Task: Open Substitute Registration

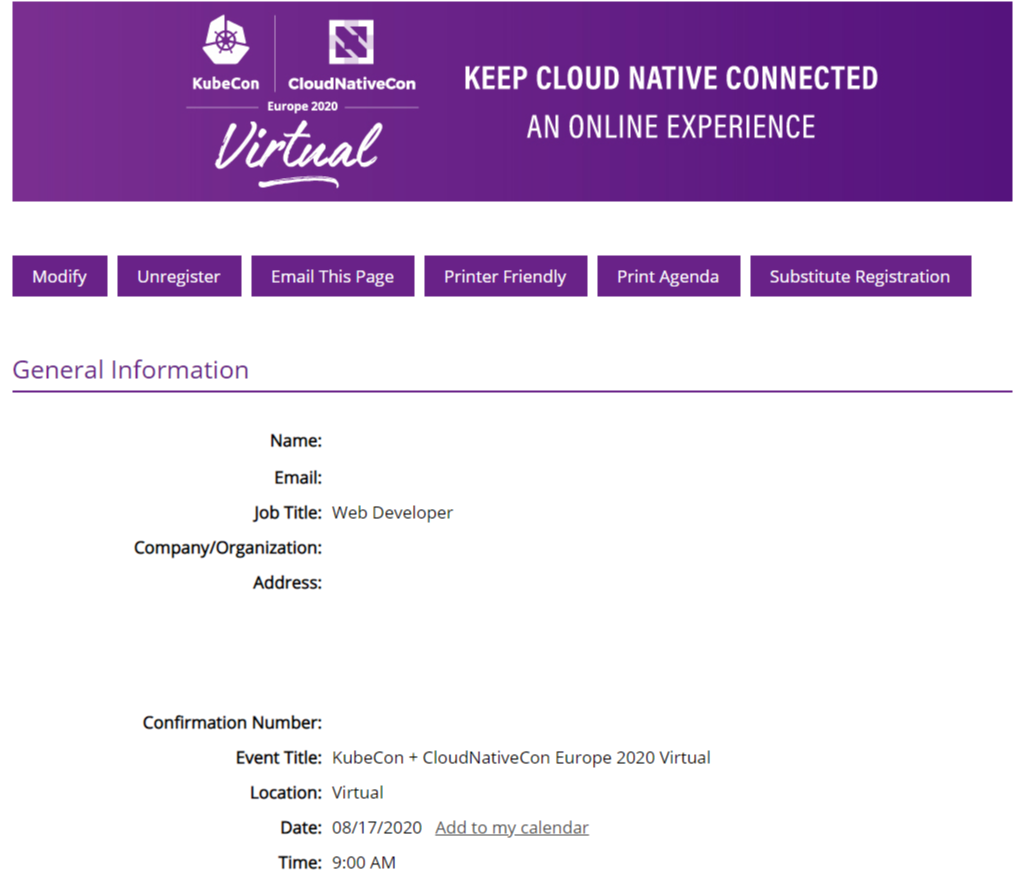Action: [860, 276]
